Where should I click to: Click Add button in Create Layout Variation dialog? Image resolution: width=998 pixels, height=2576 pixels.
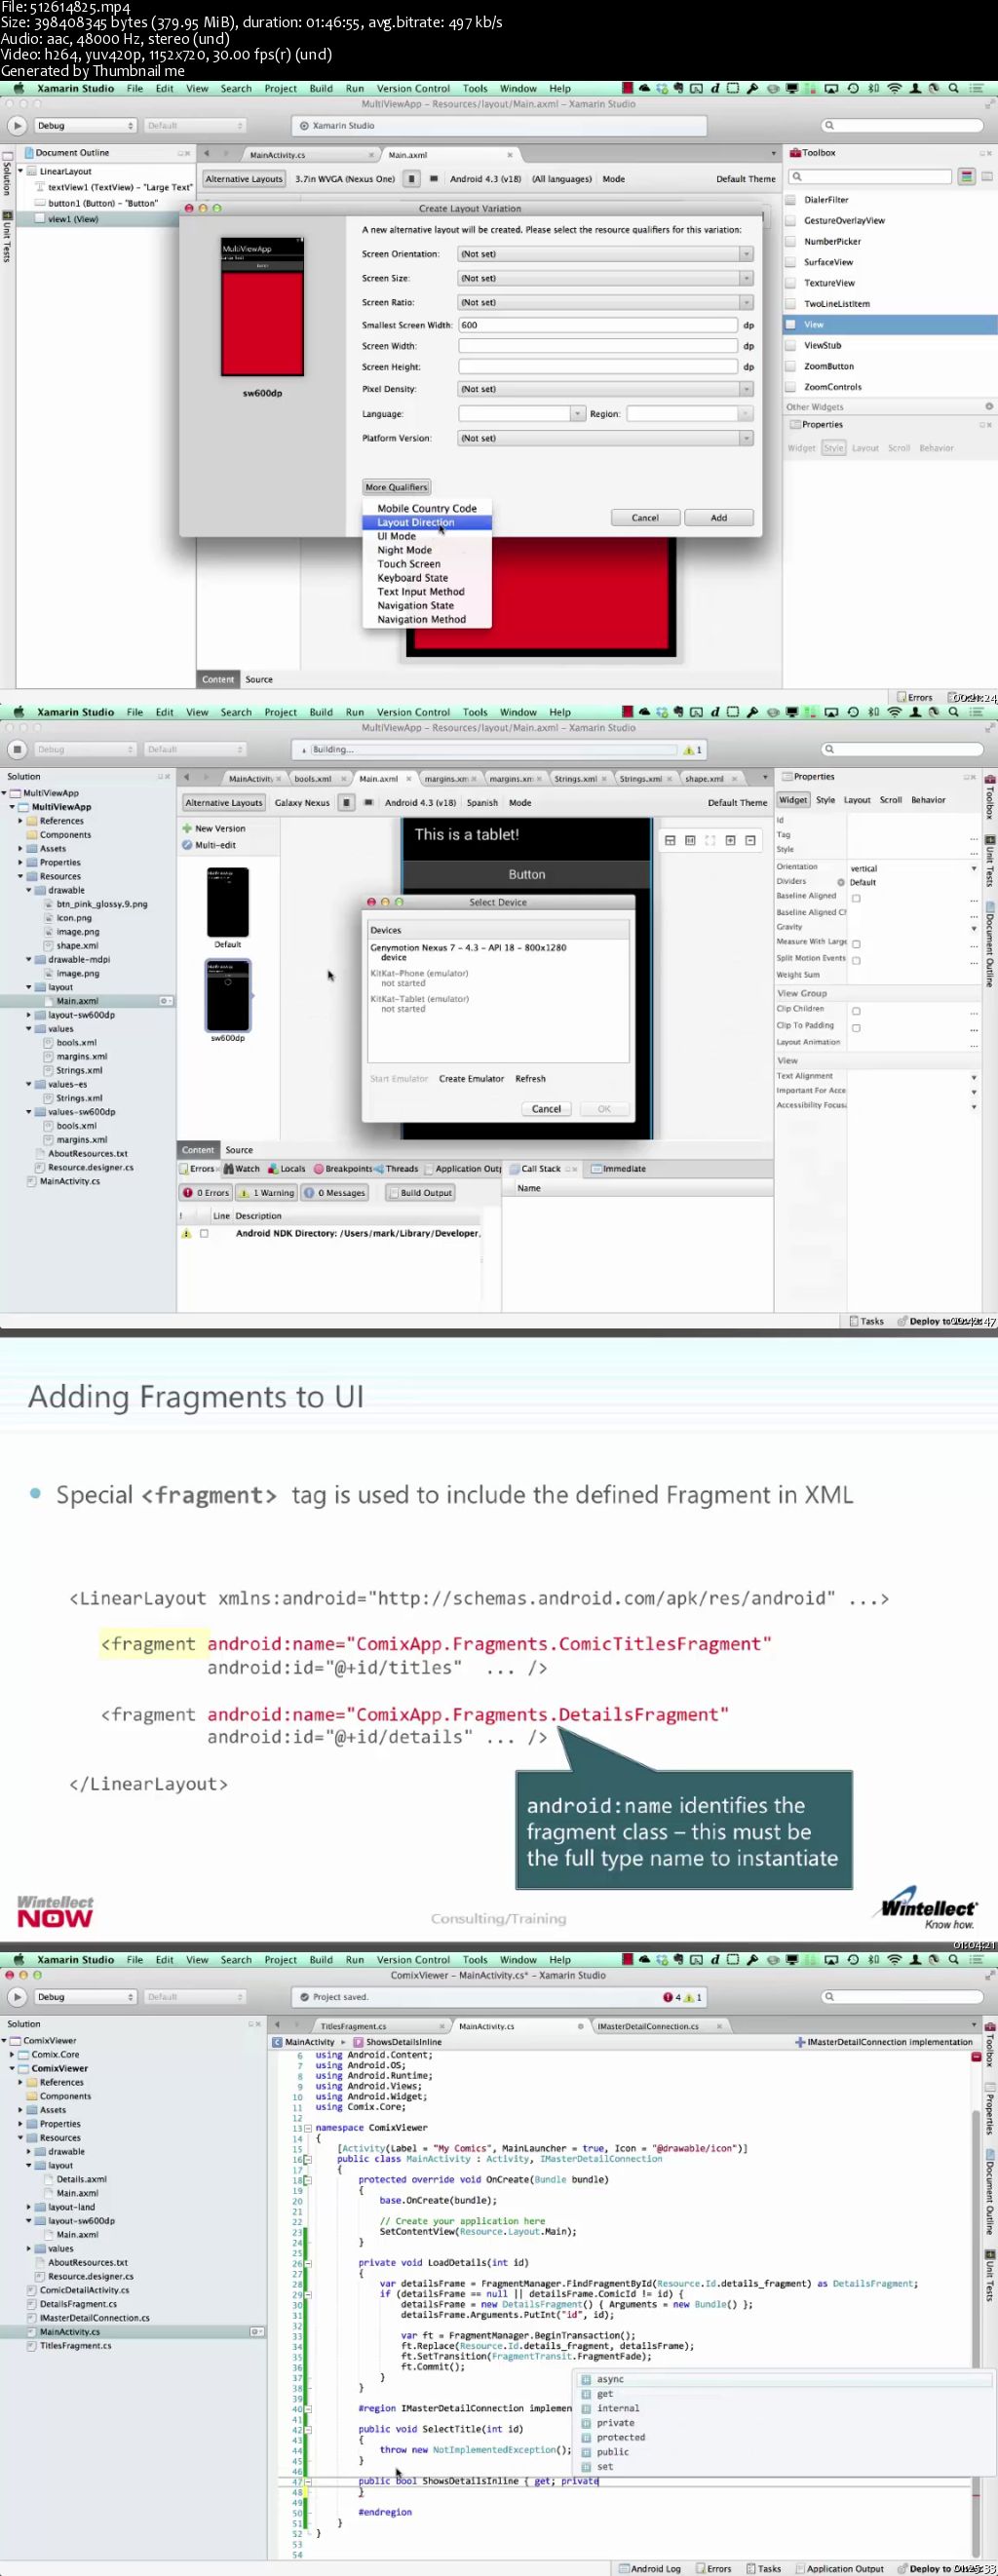719,518
